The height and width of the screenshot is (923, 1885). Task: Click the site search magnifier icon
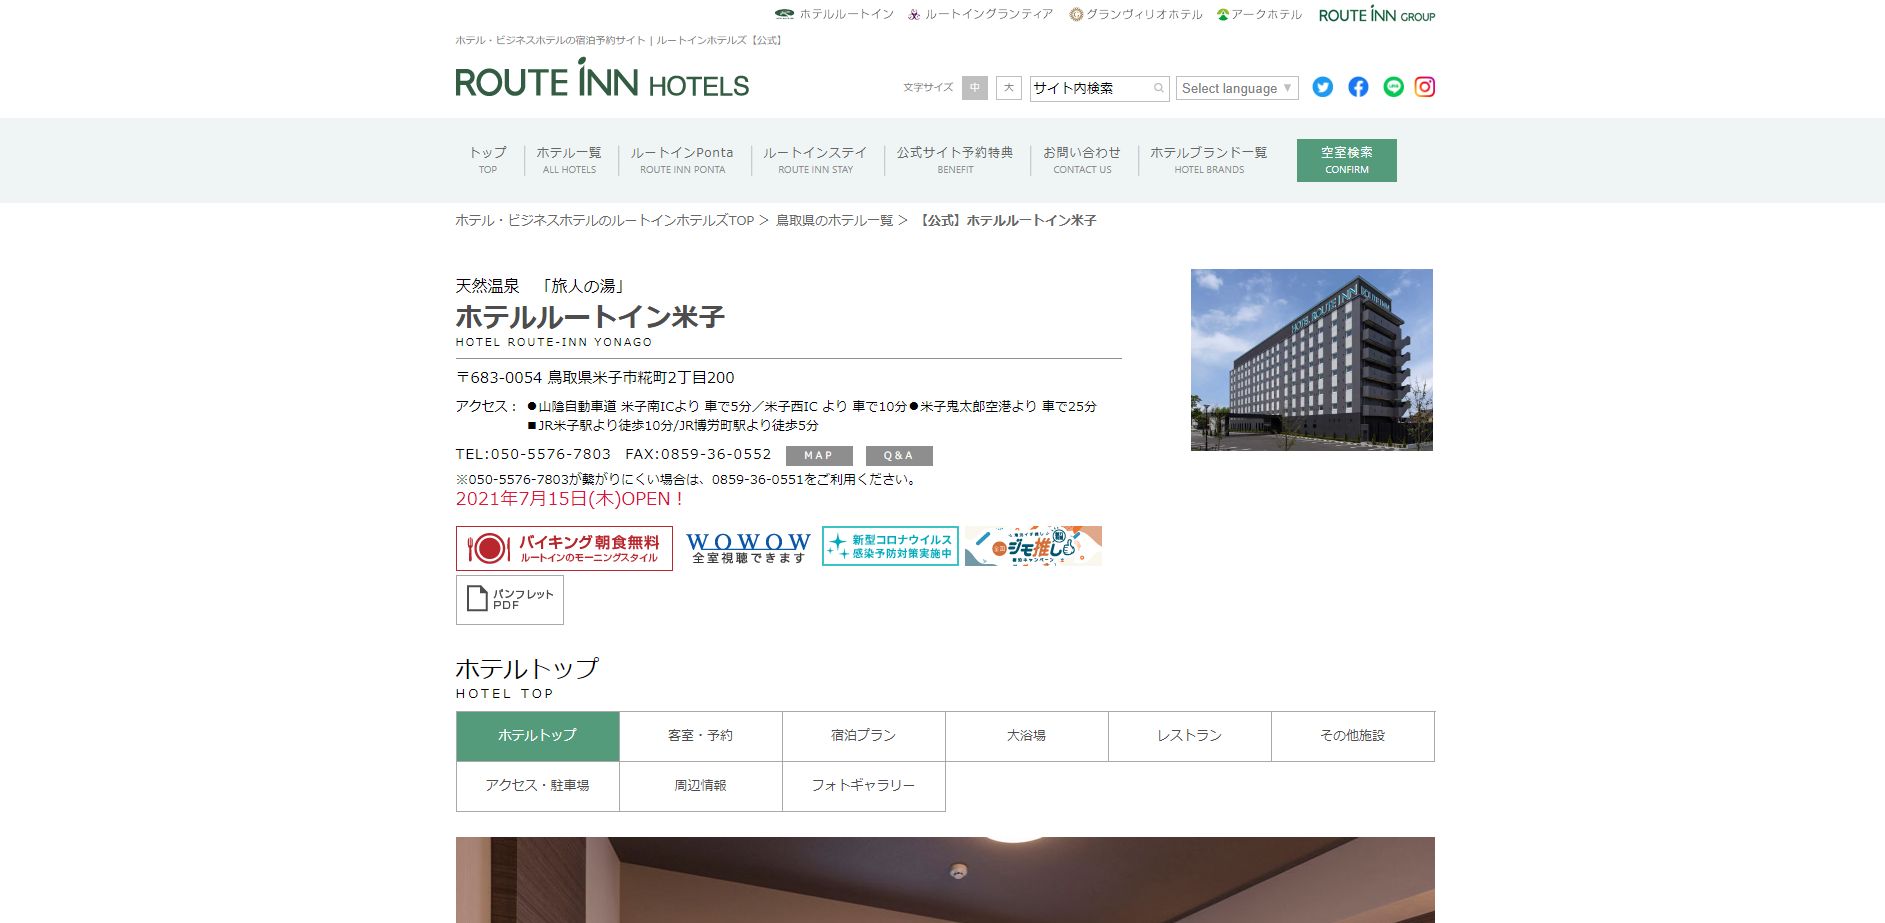[1158, 88]
